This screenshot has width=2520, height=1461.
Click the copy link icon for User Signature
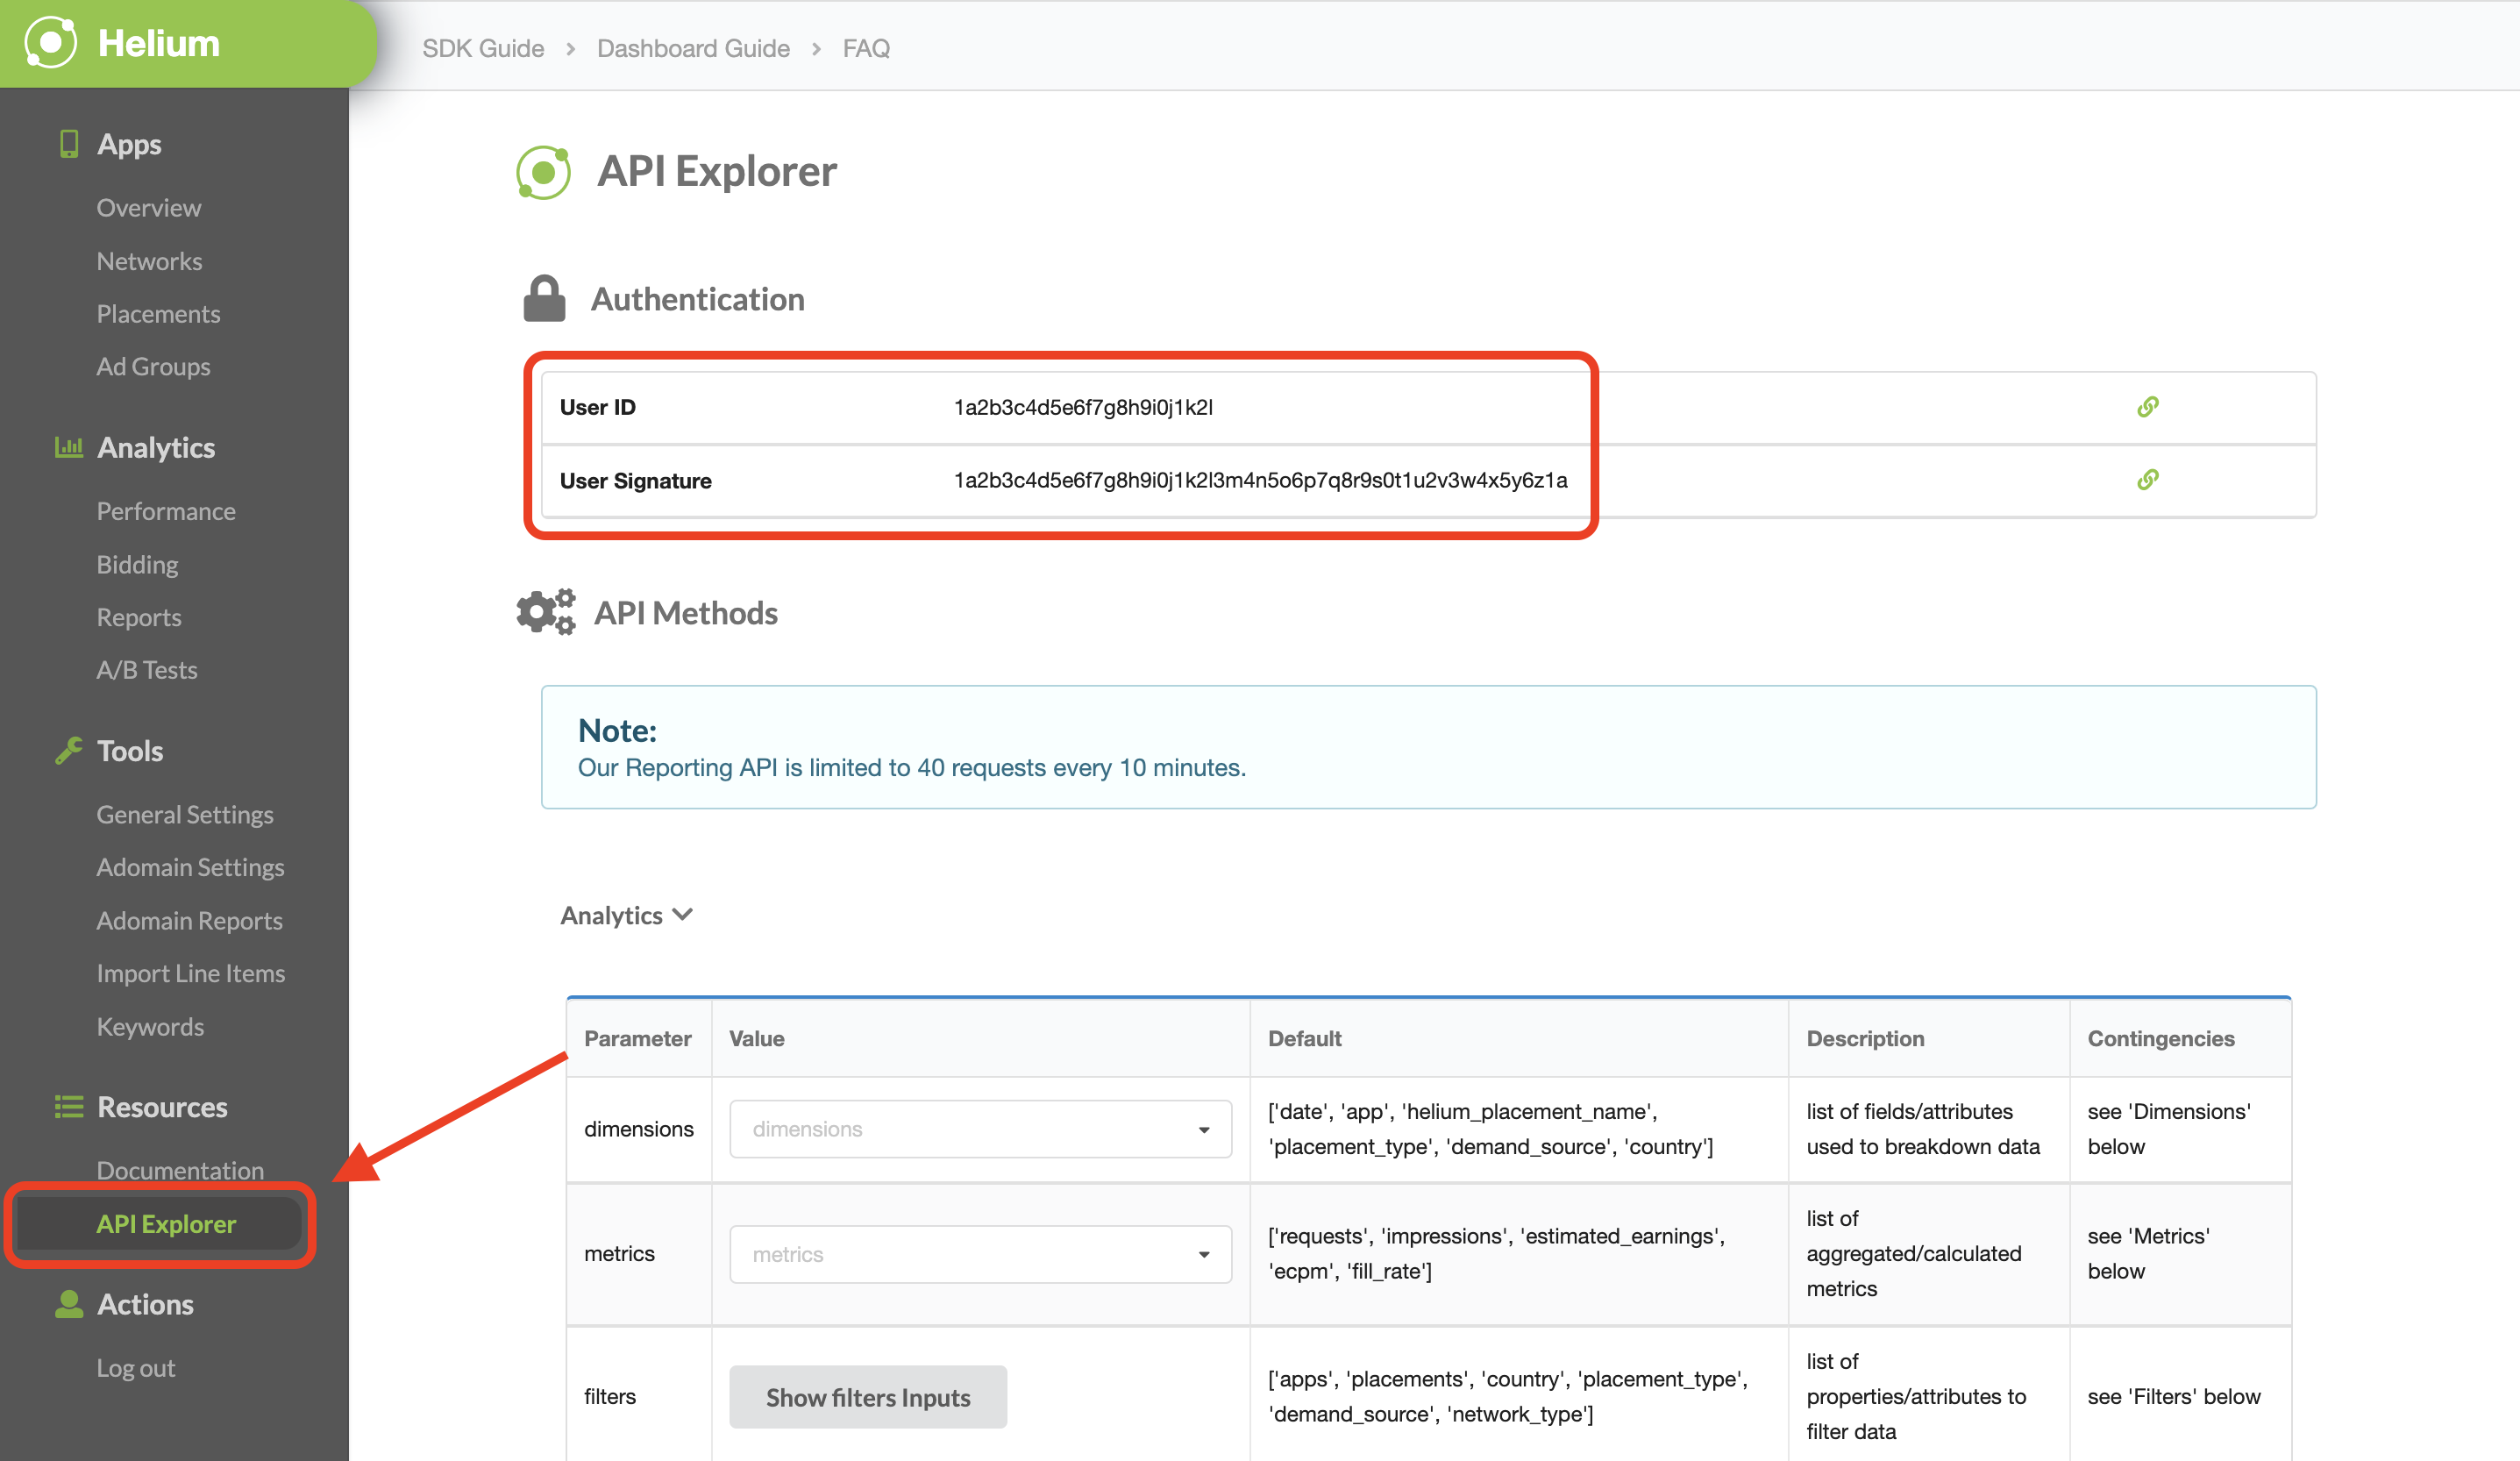tap(2148, 480)
